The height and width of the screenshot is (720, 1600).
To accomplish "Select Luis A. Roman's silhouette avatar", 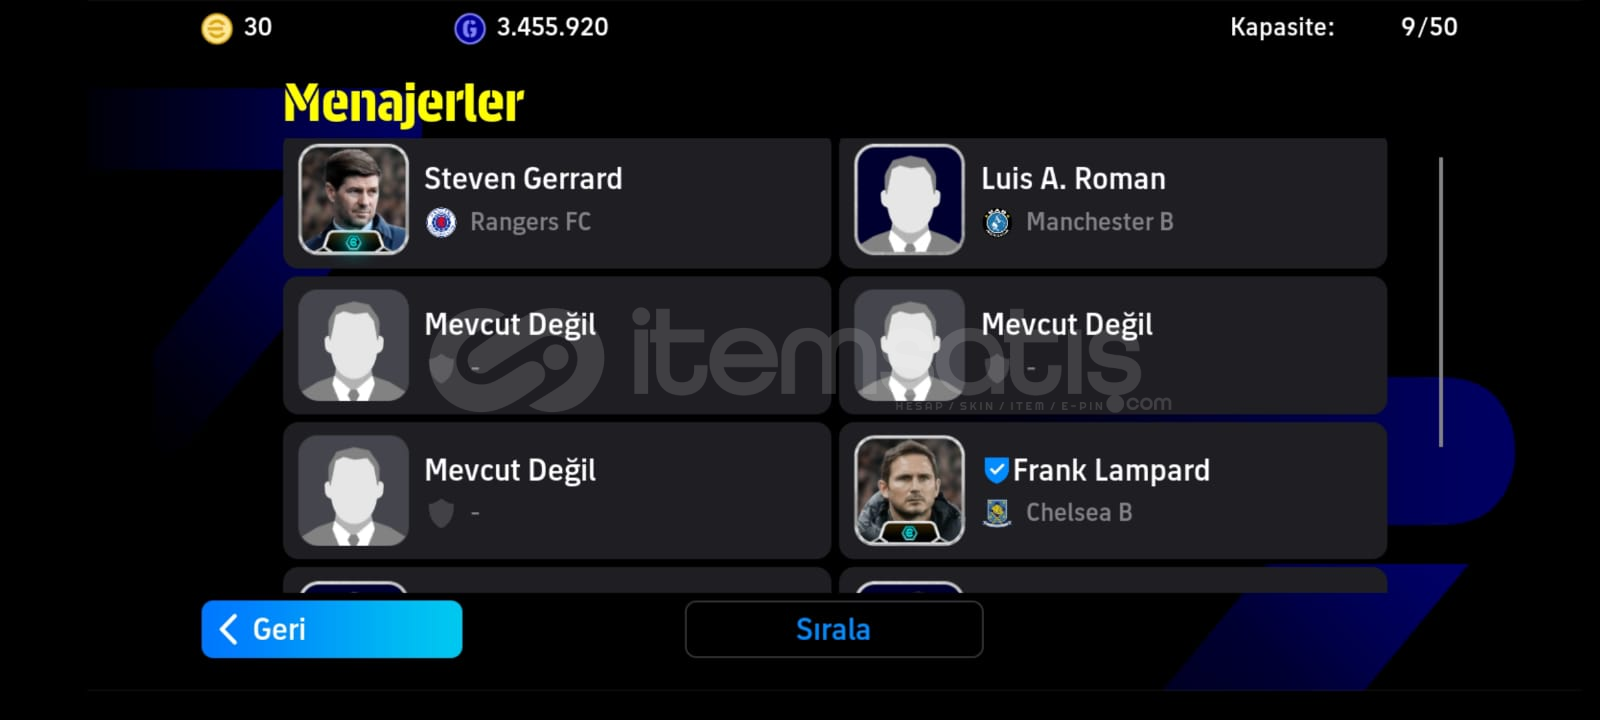I will pyautogui.click(x=910, y=199).
